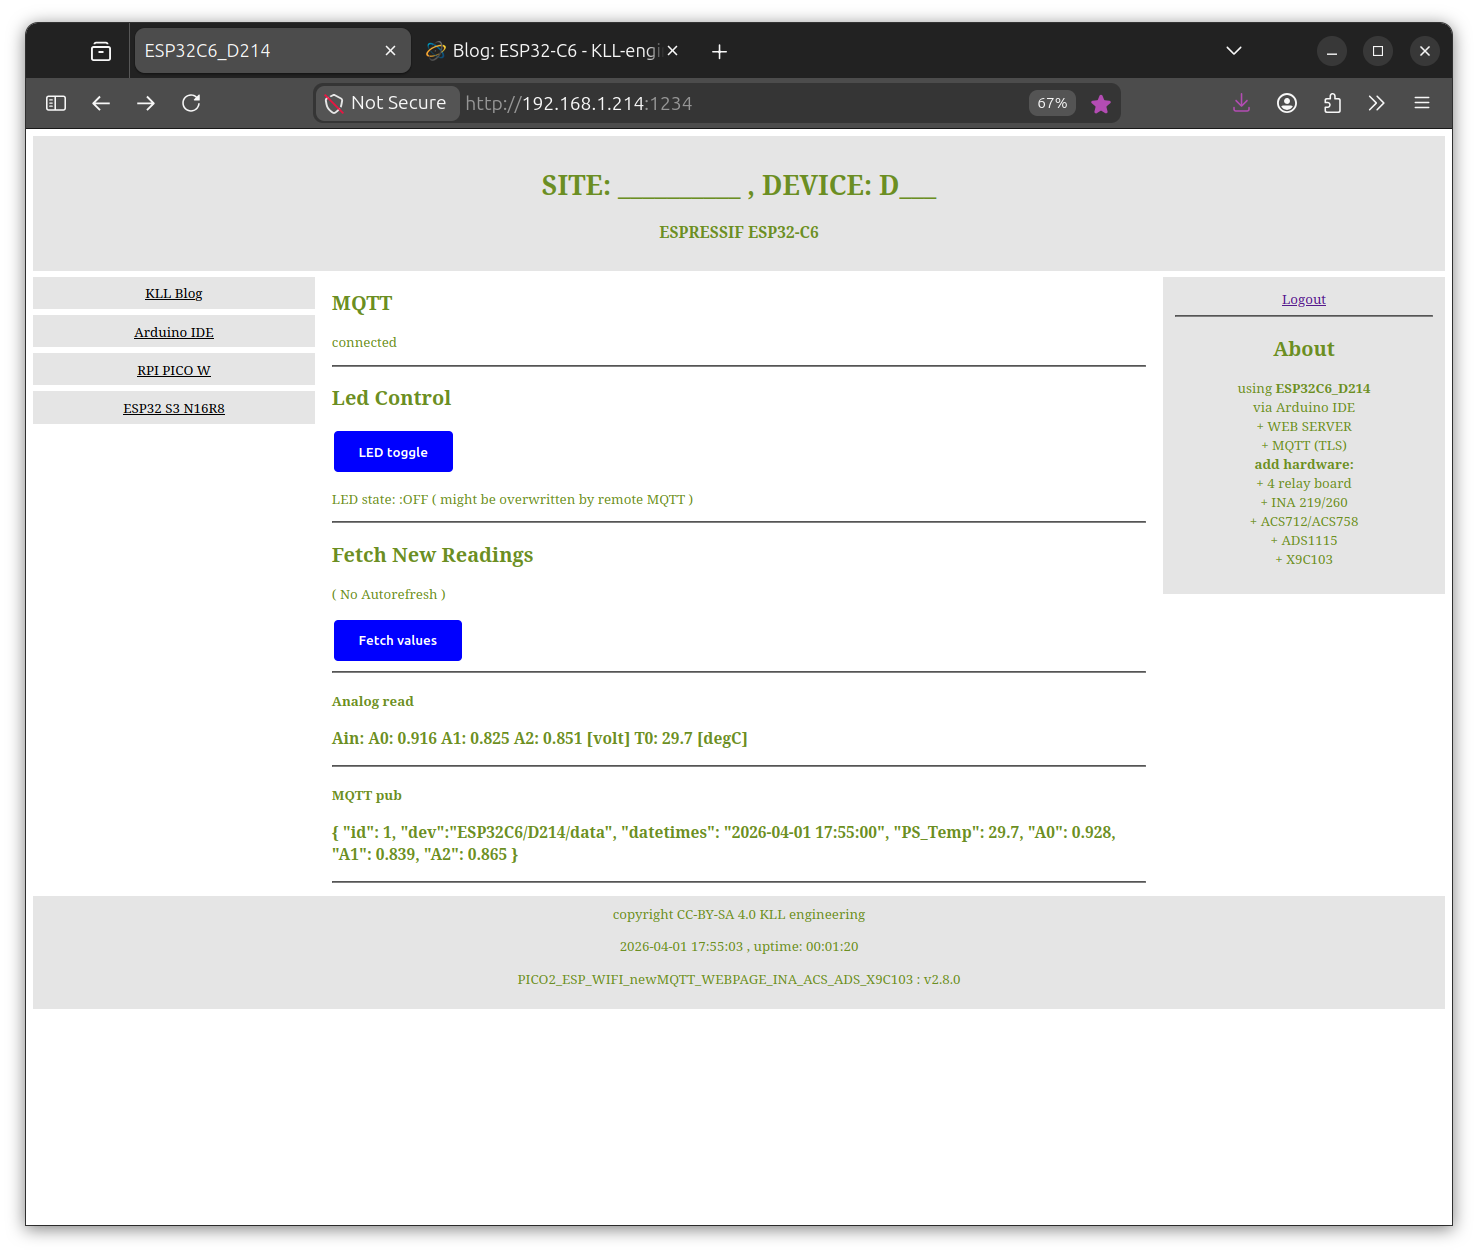The width and height of the screenshot is (1478, 1254).
Task: Go back to previous page
Action: 101,103
